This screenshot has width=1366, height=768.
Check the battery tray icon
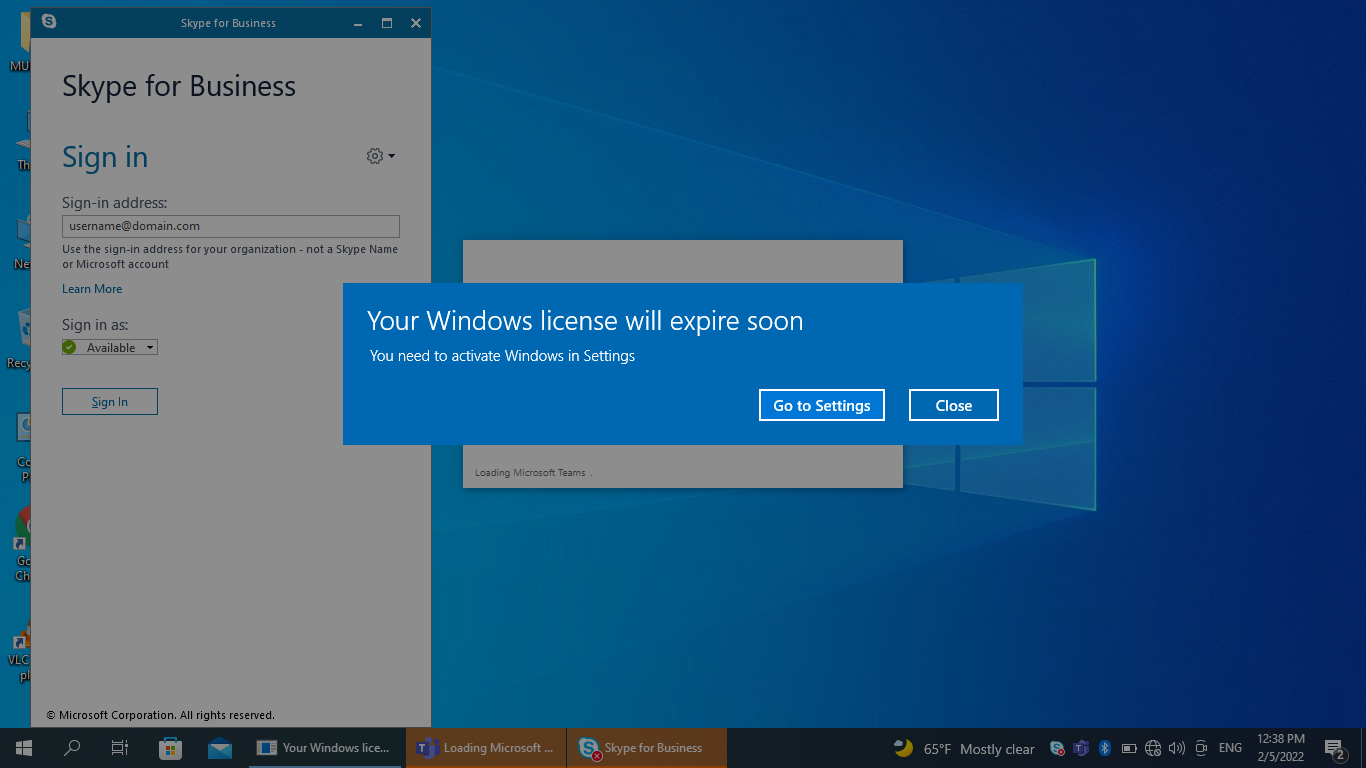(x=1129, y=748)
